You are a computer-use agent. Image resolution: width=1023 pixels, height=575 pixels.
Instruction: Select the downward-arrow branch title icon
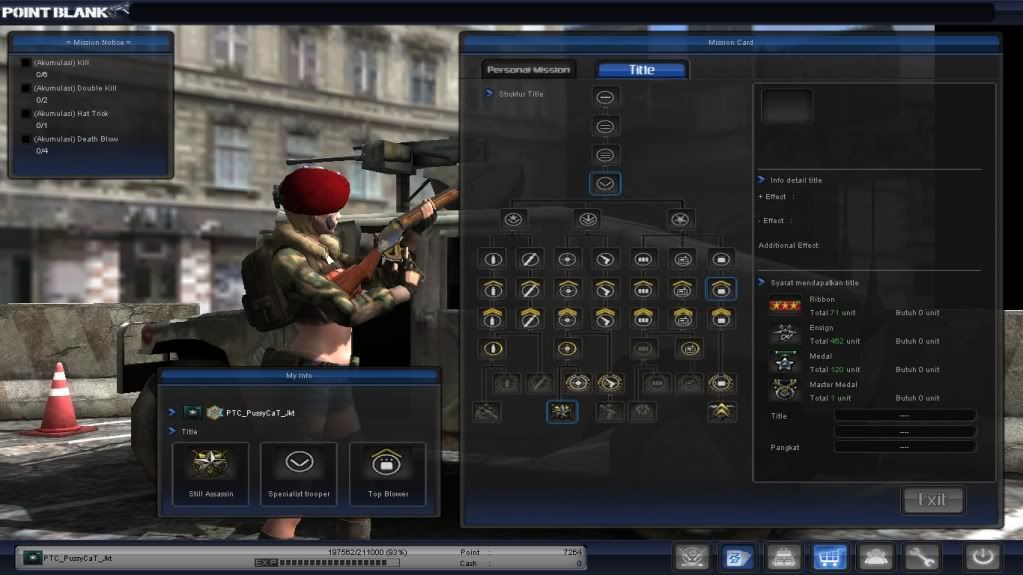(588, 219)
